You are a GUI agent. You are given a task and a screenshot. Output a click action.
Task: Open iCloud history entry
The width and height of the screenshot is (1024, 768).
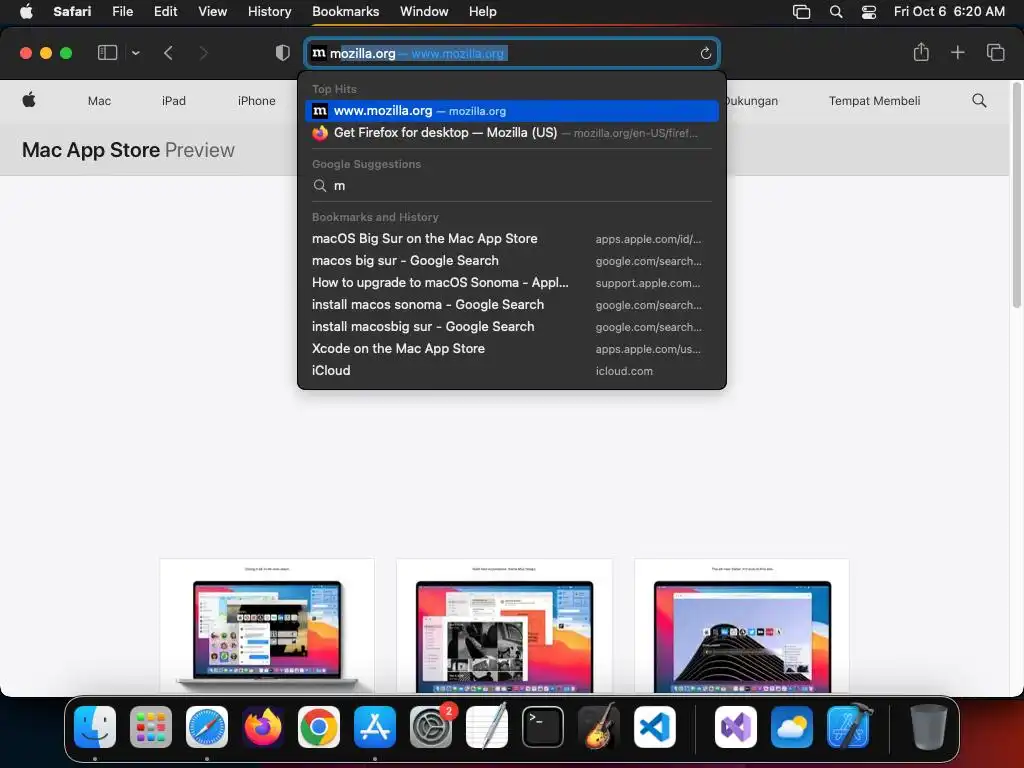pyautogui.click(x=512, y=371)
